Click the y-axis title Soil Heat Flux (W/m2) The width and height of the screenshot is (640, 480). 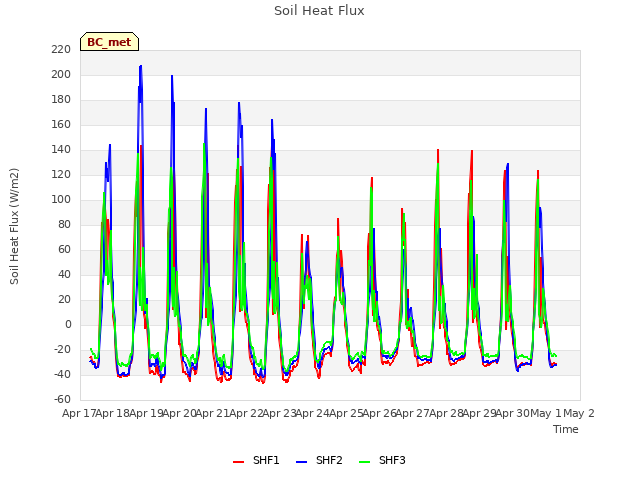coord(14,226)
